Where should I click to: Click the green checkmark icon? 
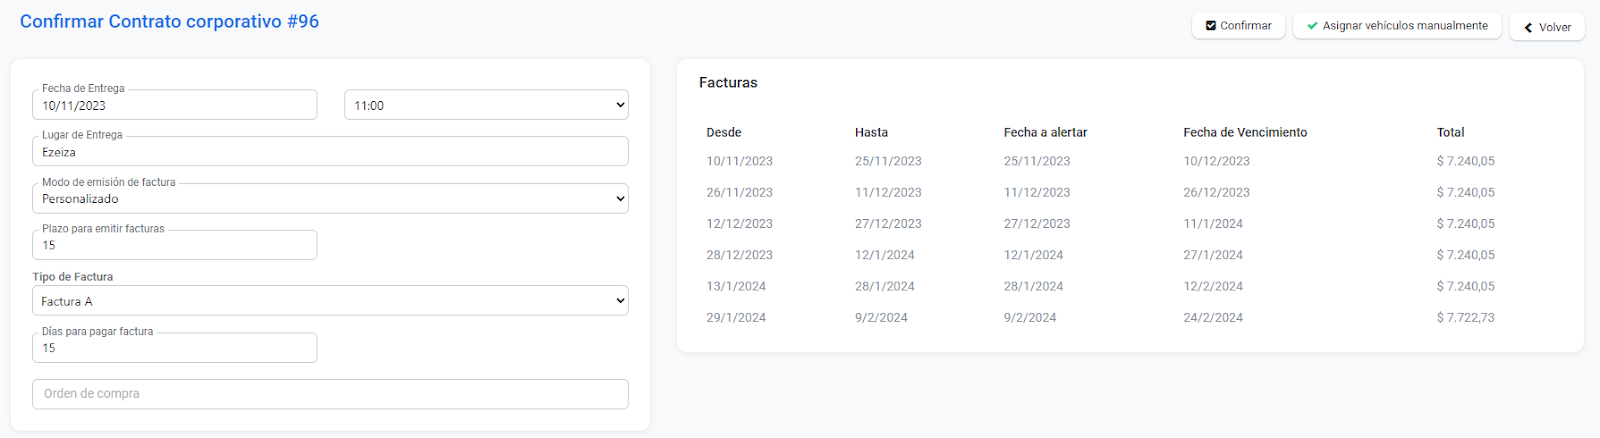tap(1312, 26)
